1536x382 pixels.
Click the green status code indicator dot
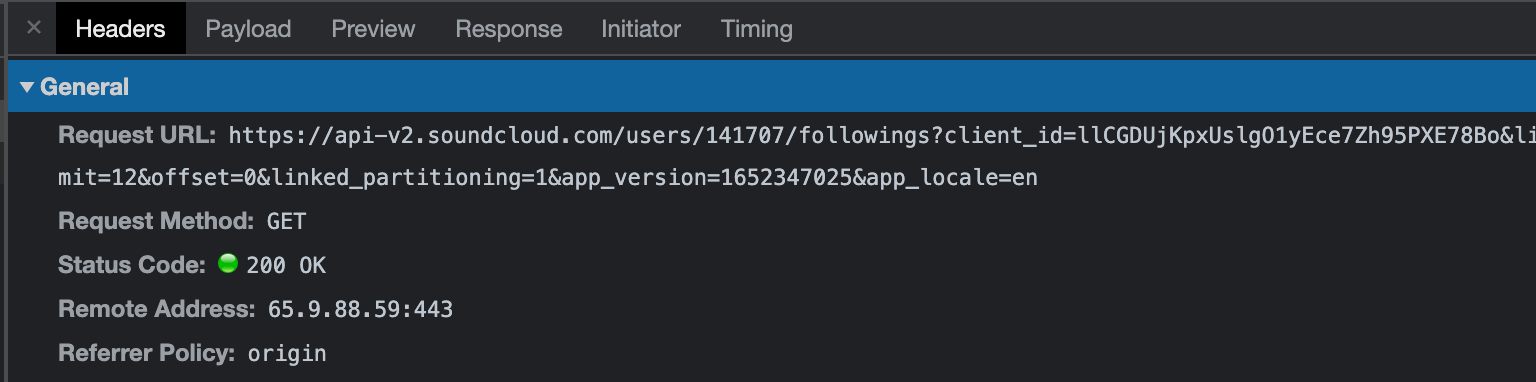(x=228, y=265)
